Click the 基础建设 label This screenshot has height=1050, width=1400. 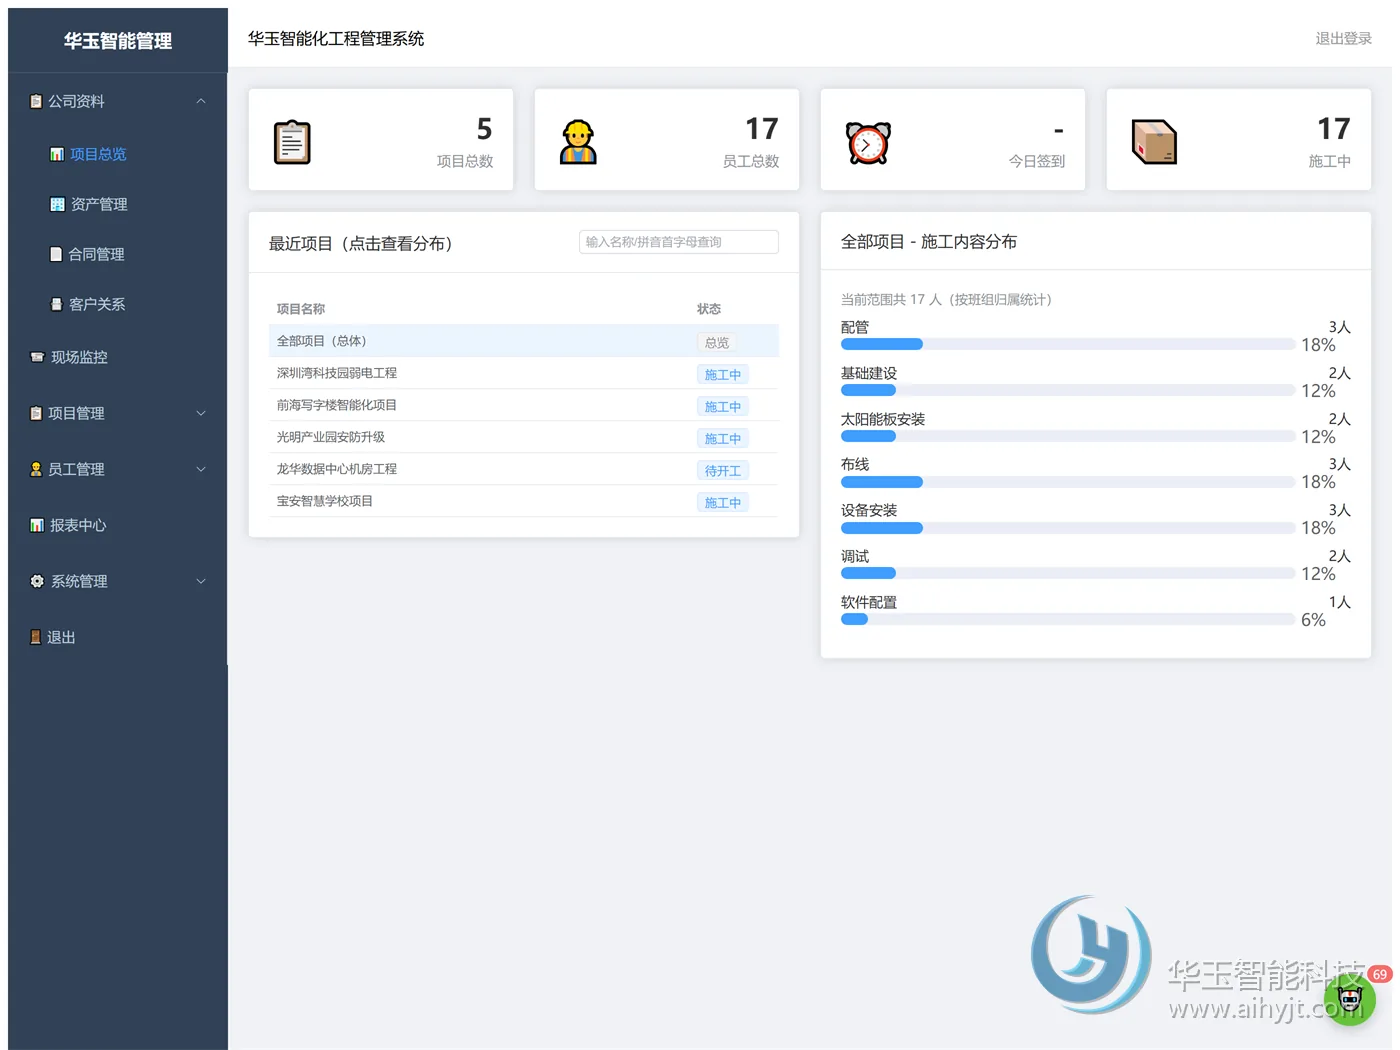pyautogui.click(x=869, y=373)
